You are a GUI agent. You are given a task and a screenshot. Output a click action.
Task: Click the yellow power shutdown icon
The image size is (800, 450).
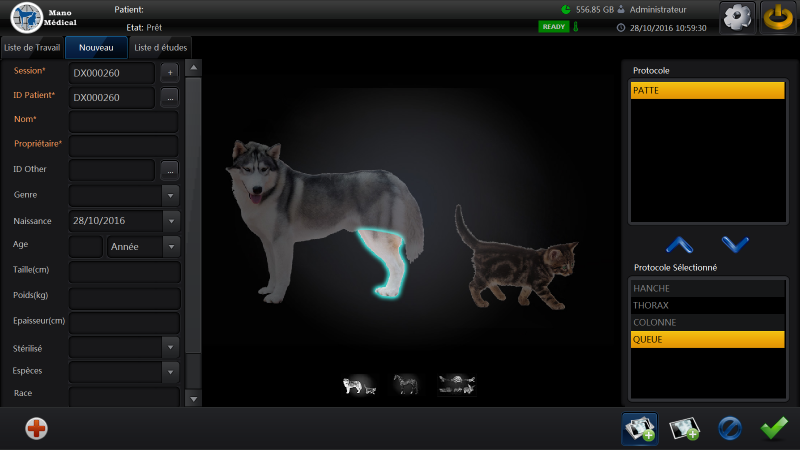point(778,18)
